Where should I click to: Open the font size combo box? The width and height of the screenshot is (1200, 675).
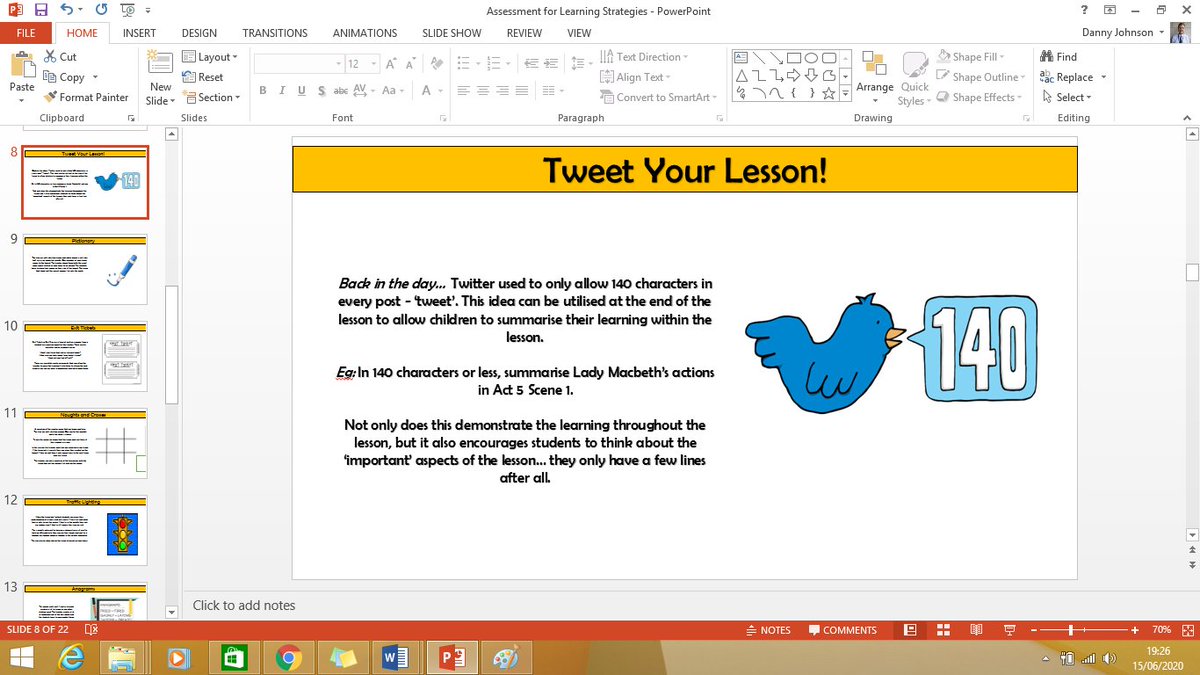(361, 64)
